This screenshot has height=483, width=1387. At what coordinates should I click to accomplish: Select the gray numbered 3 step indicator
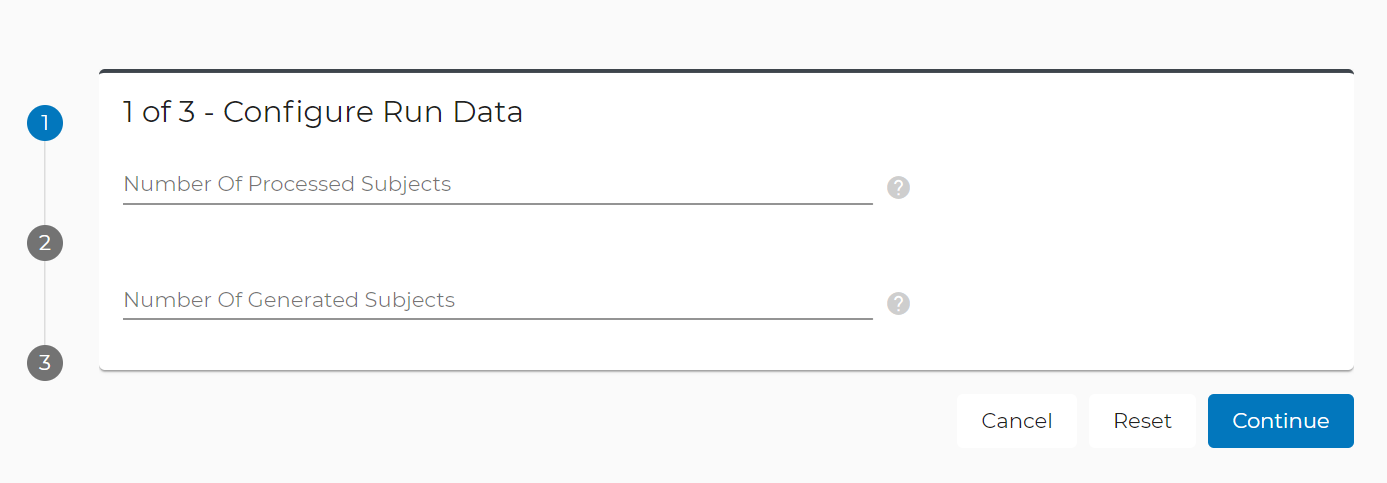[45, 362]
